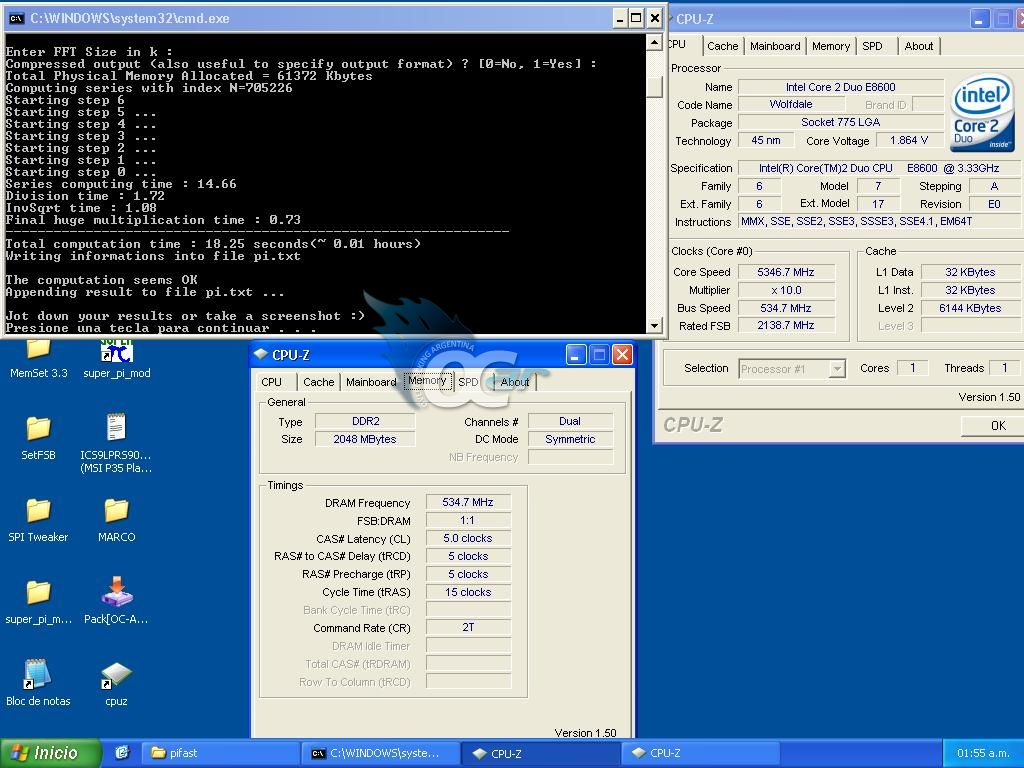Open the SetFSB folder on desktop

(x=38, y=428)
